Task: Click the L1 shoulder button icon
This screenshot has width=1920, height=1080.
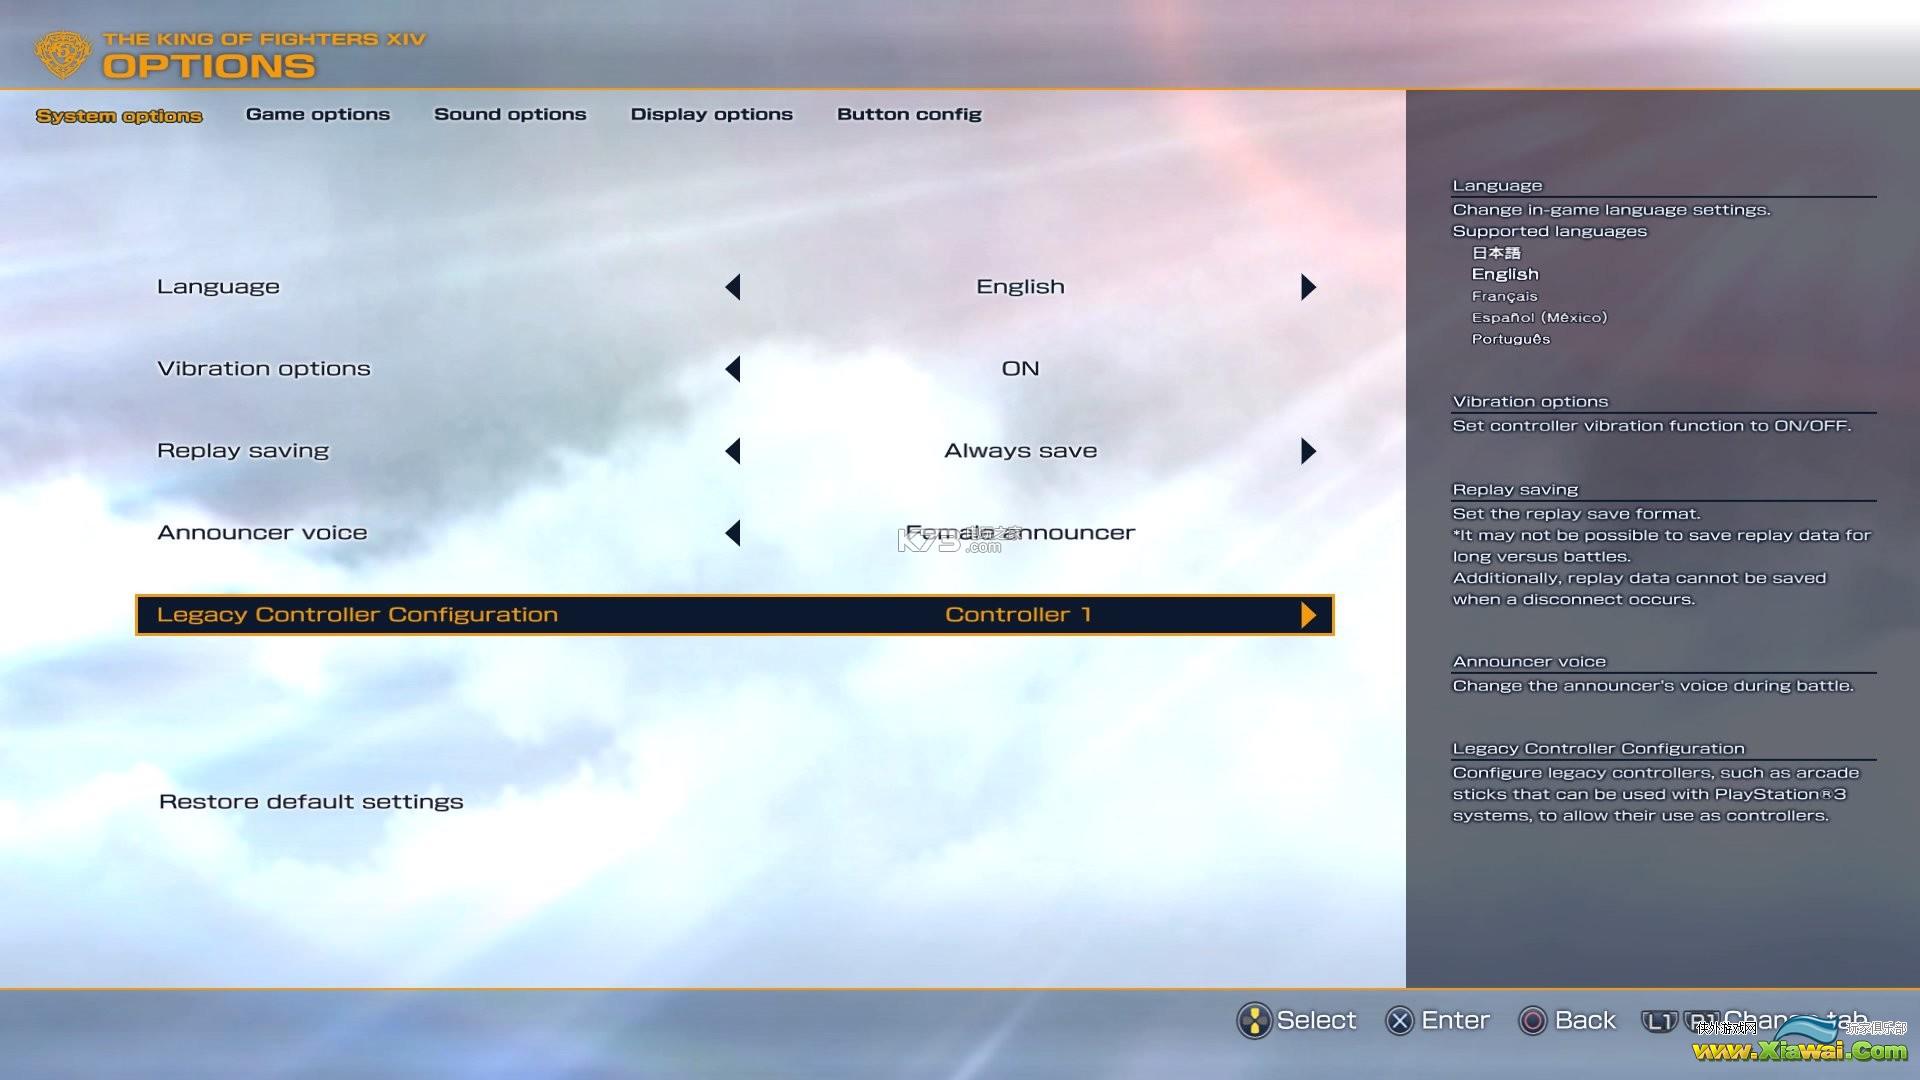Action: [x=1659, y=1021]
